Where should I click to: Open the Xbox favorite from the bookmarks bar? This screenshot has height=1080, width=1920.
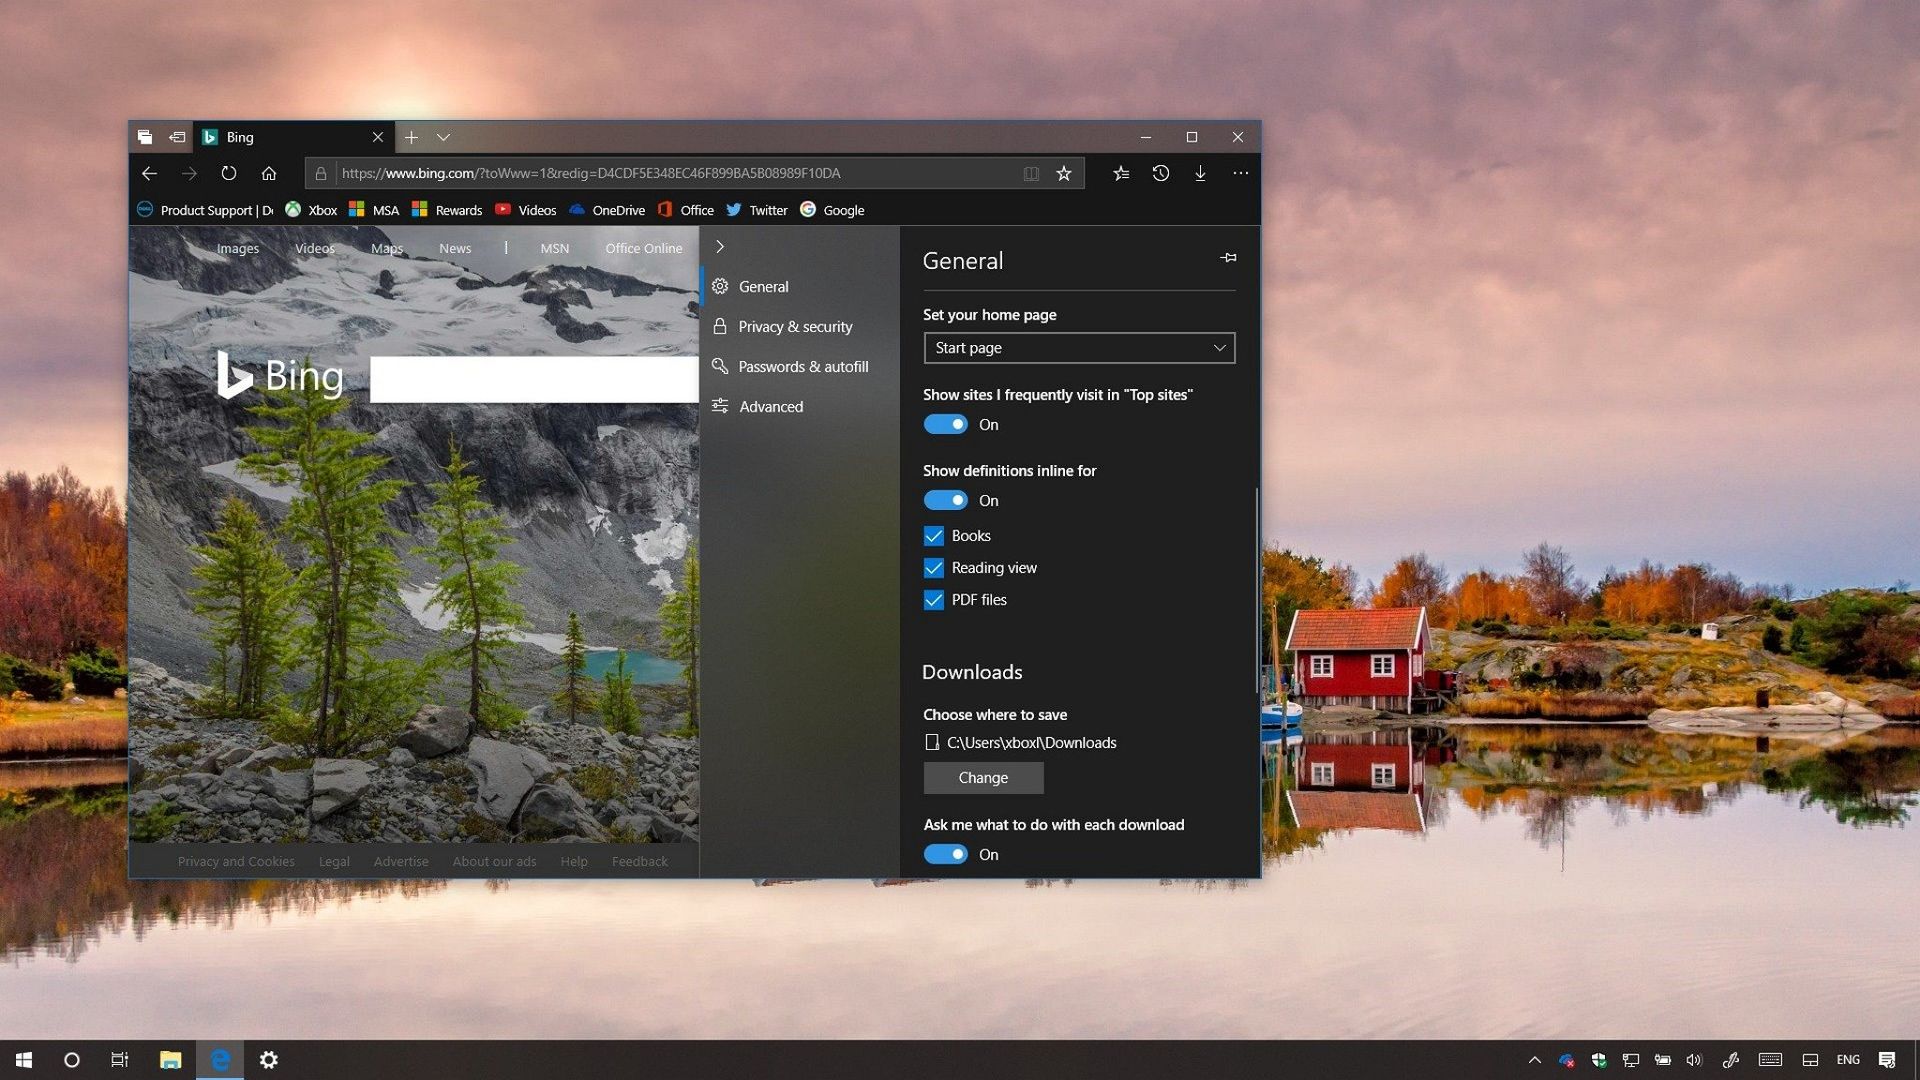(311, 210)
